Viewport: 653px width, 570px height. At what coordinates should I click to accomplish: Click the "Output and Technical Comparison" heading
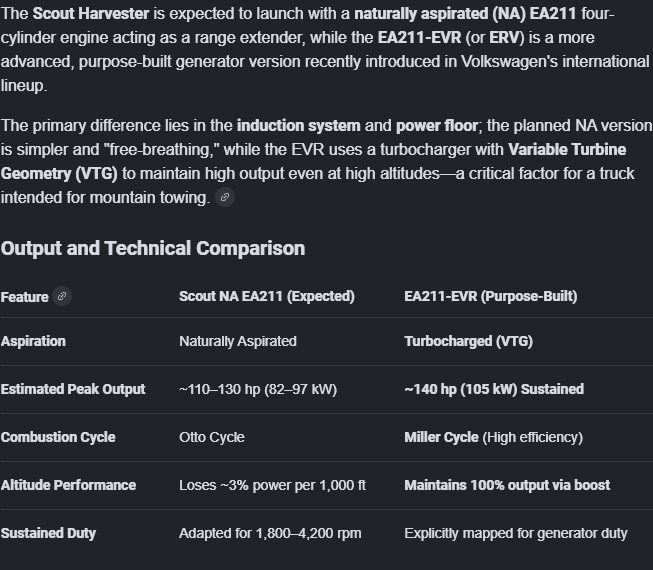153,248
